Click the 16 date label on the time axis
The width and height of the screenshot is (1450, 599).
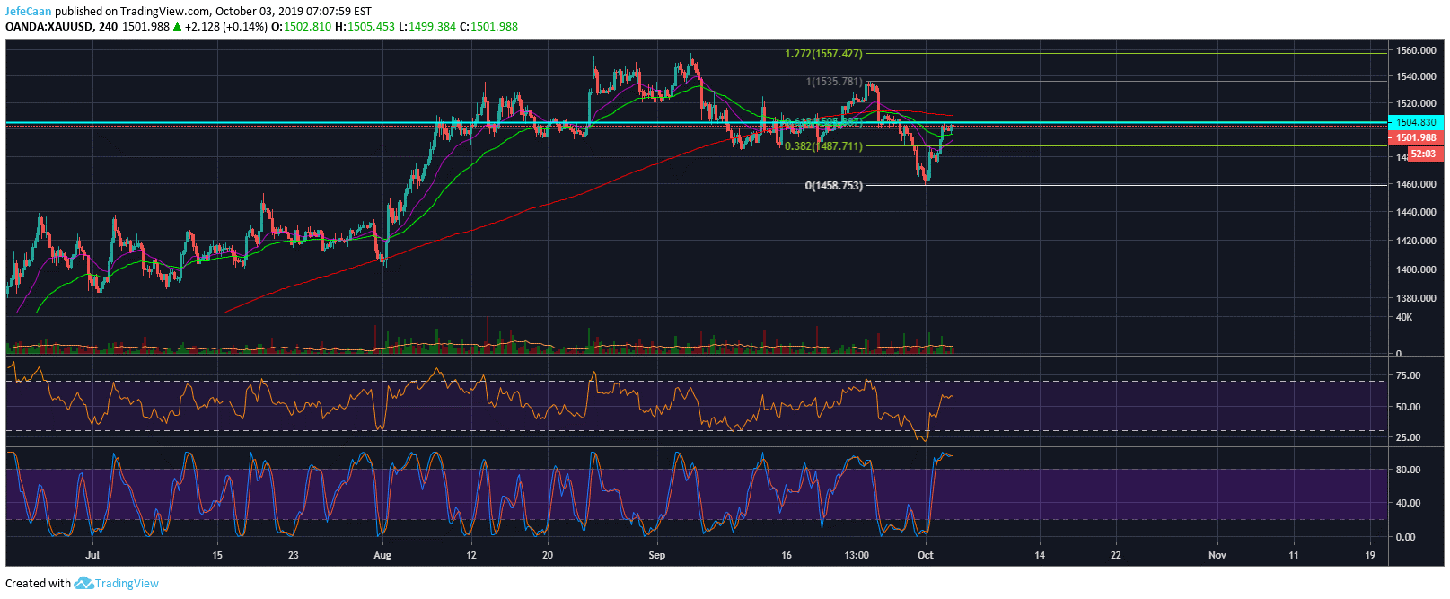pos(787,553)
